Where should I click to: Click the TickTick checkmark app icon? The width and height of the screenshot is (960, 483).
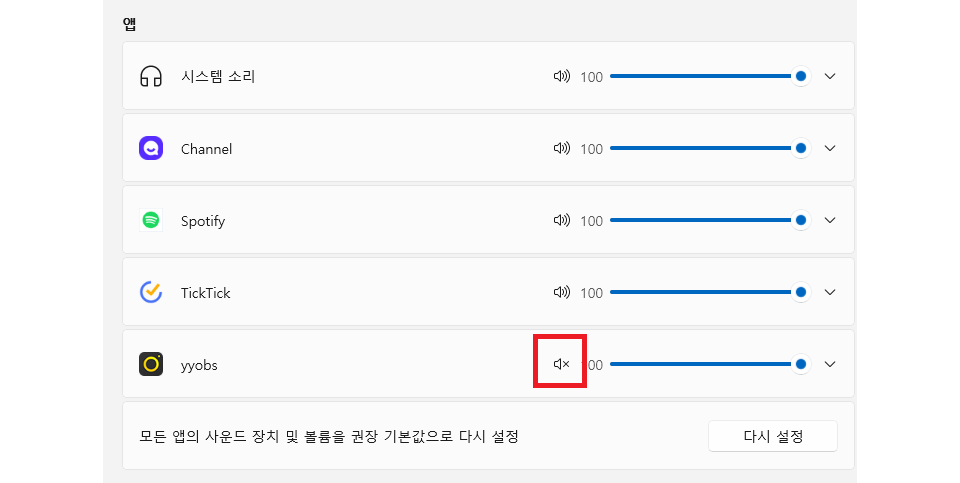click(x=151, y=292)
